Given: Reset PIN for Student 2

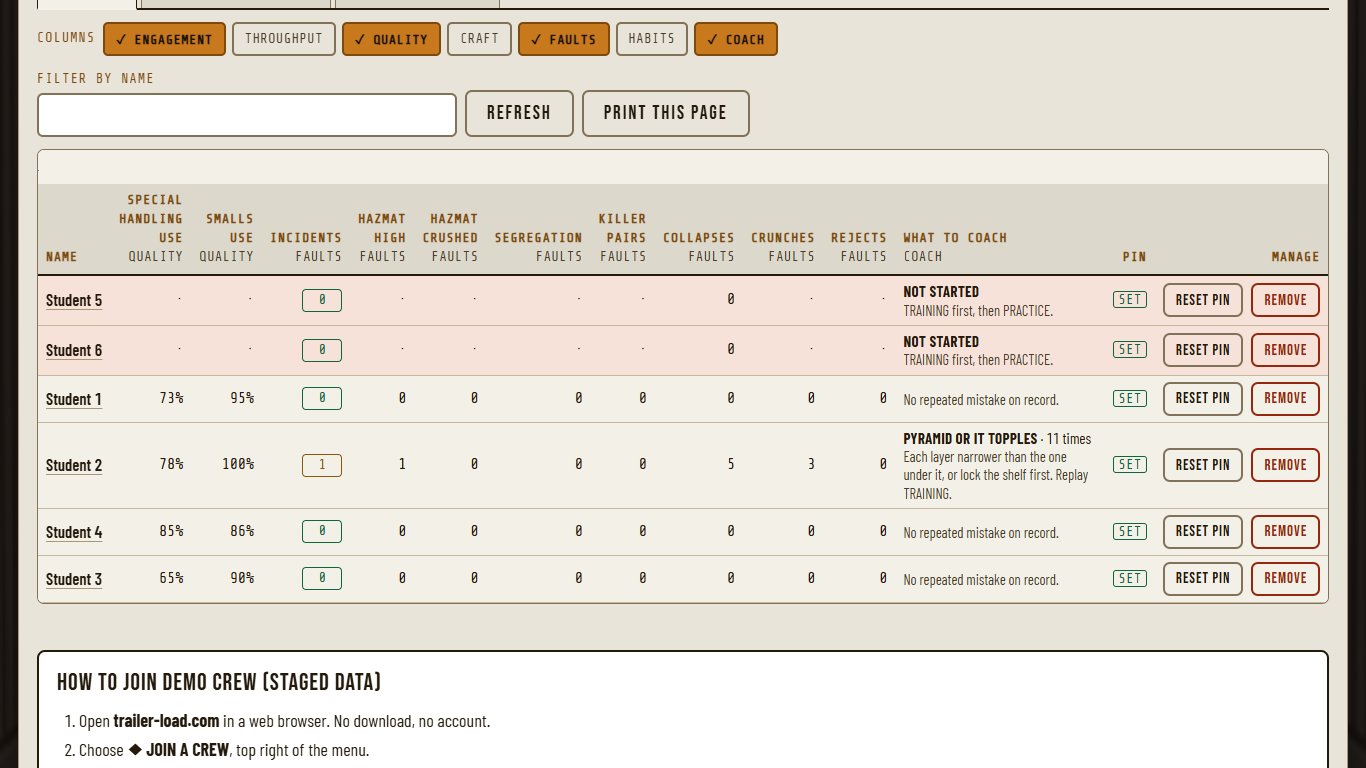Looking at the screenshot, I should pyautogui.click(x=1203, y=465).
